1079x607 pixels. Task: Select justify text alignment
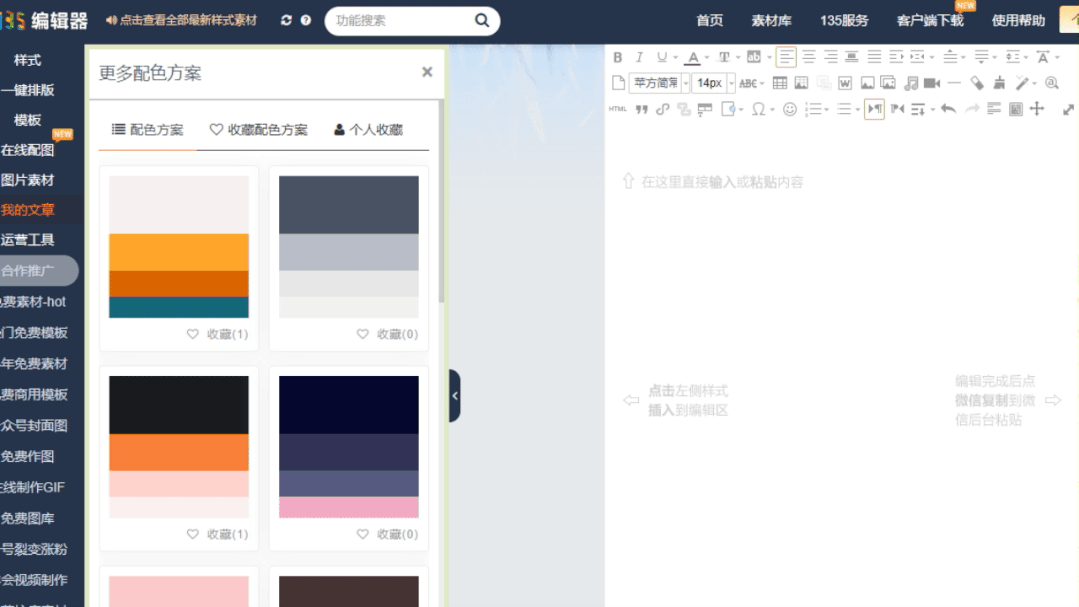874,57
